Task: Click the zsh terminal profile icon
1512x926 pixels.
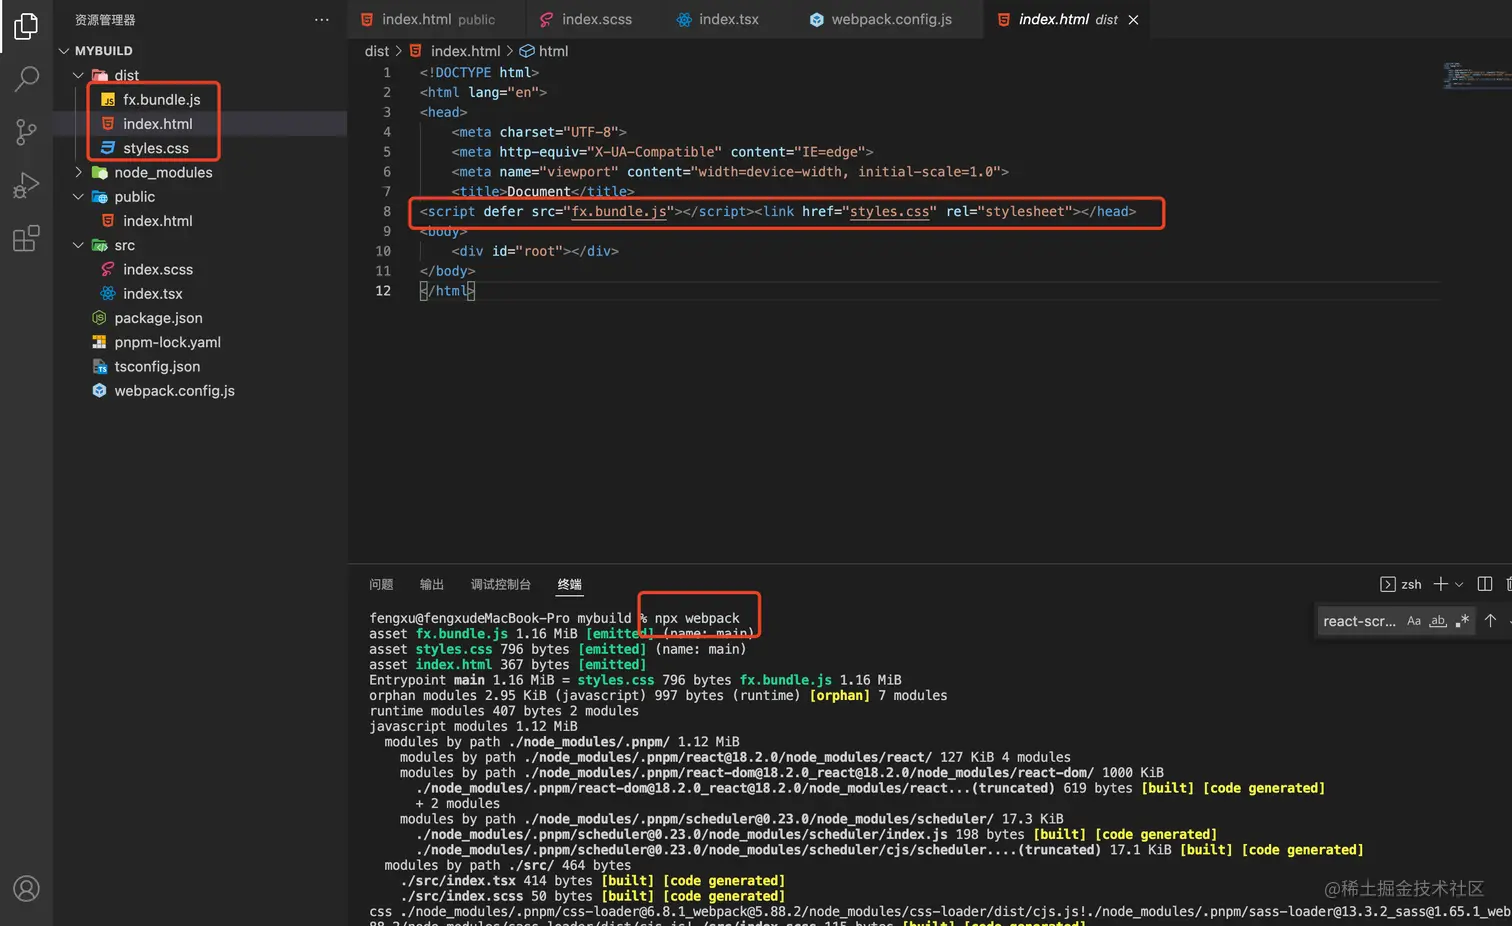Action: click(1388, 584)
